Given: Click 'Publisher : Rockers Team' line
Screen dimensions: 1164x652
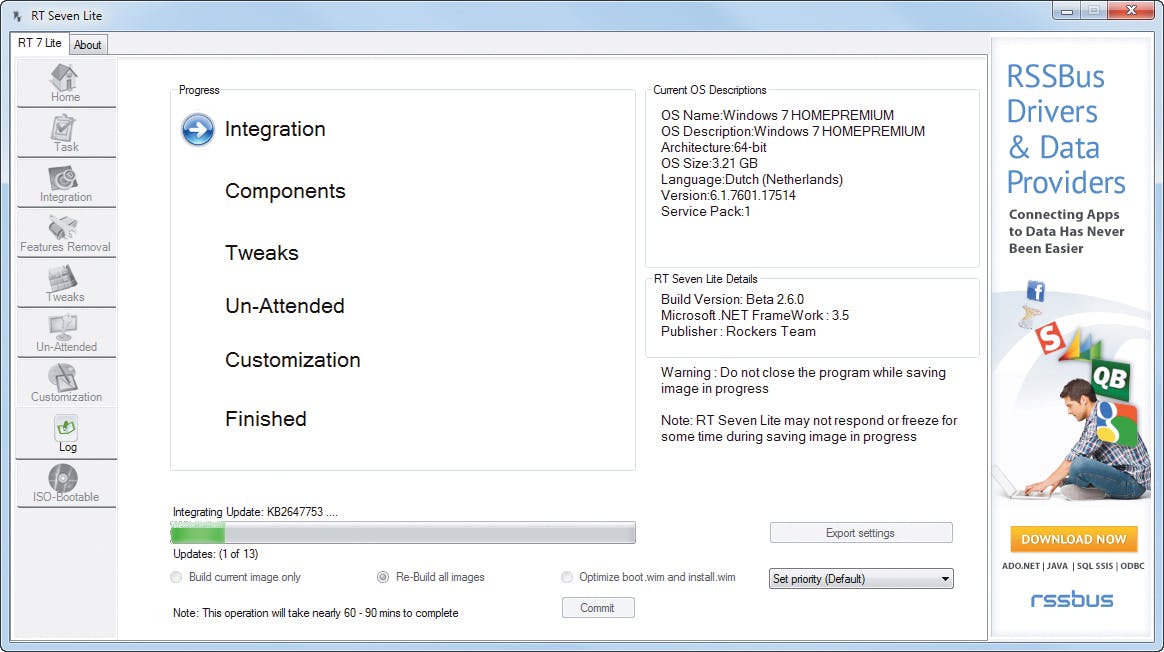Looking at the screenshot, I should point(738,332).
